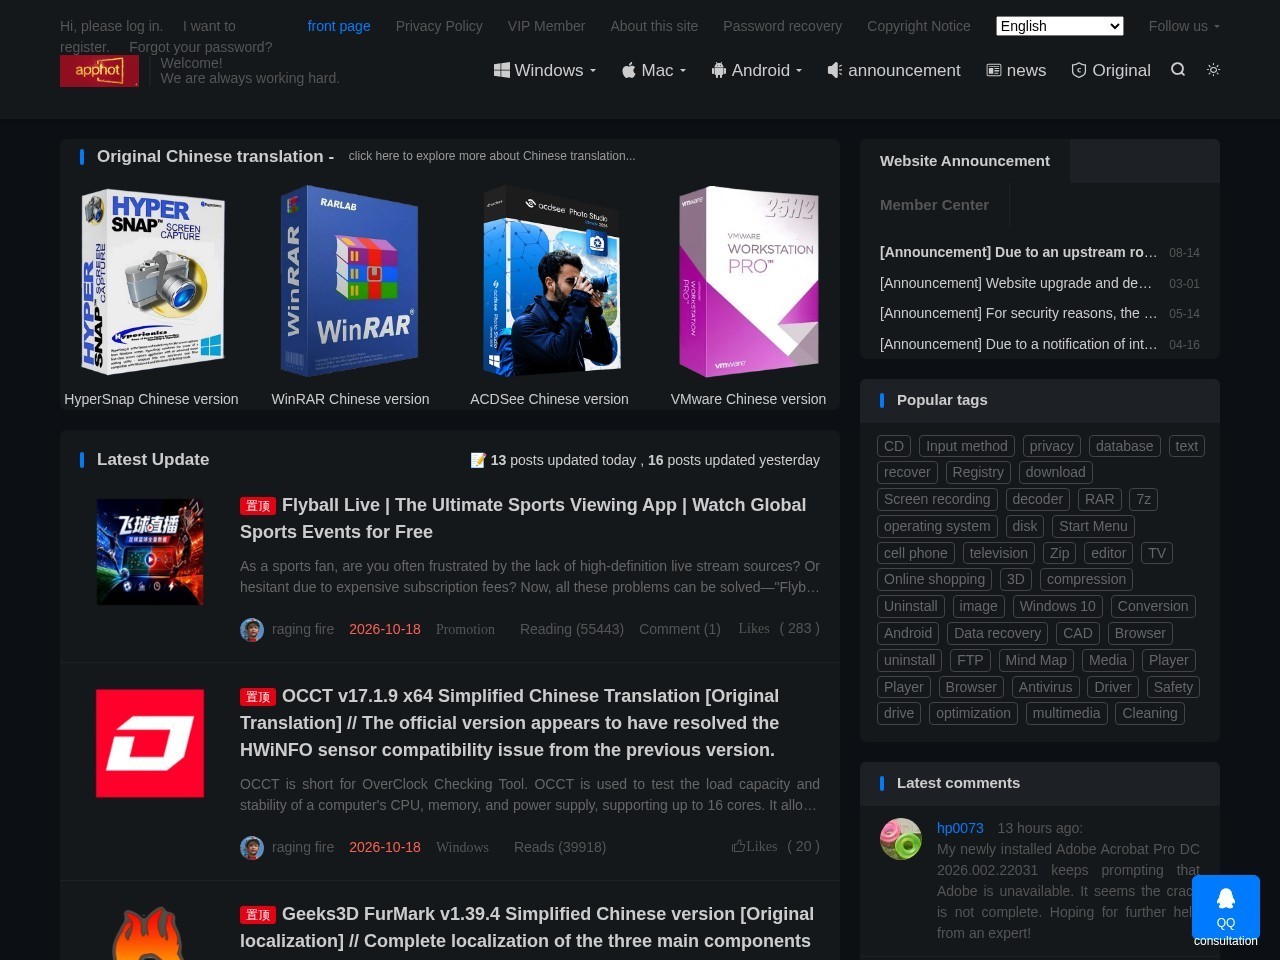Open the About this site link
1280x960 pixels.
pyautogui.click(x=654, y=26)
